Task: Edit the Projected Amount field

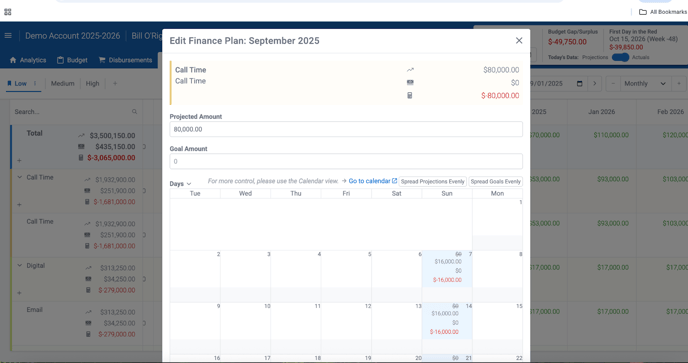Action: click(x=346, y=129)
